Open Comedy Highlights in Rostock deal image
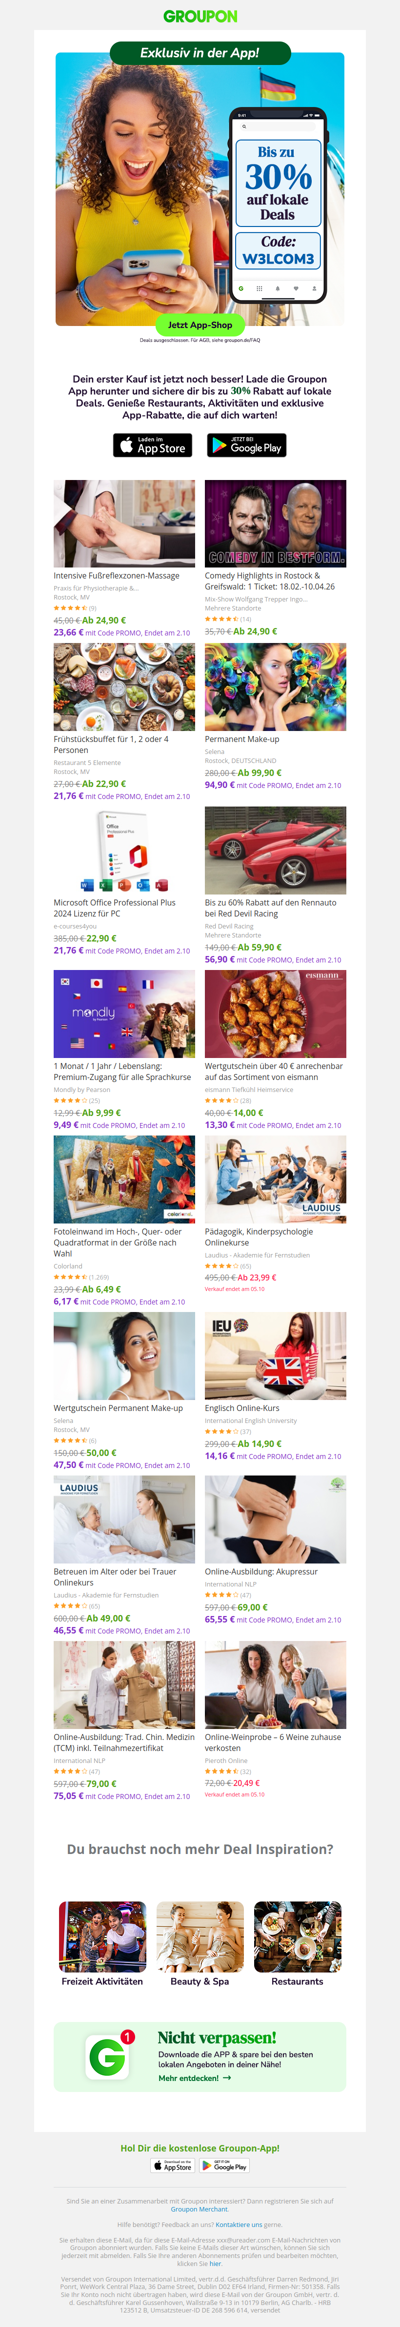 tap(276, 523)
